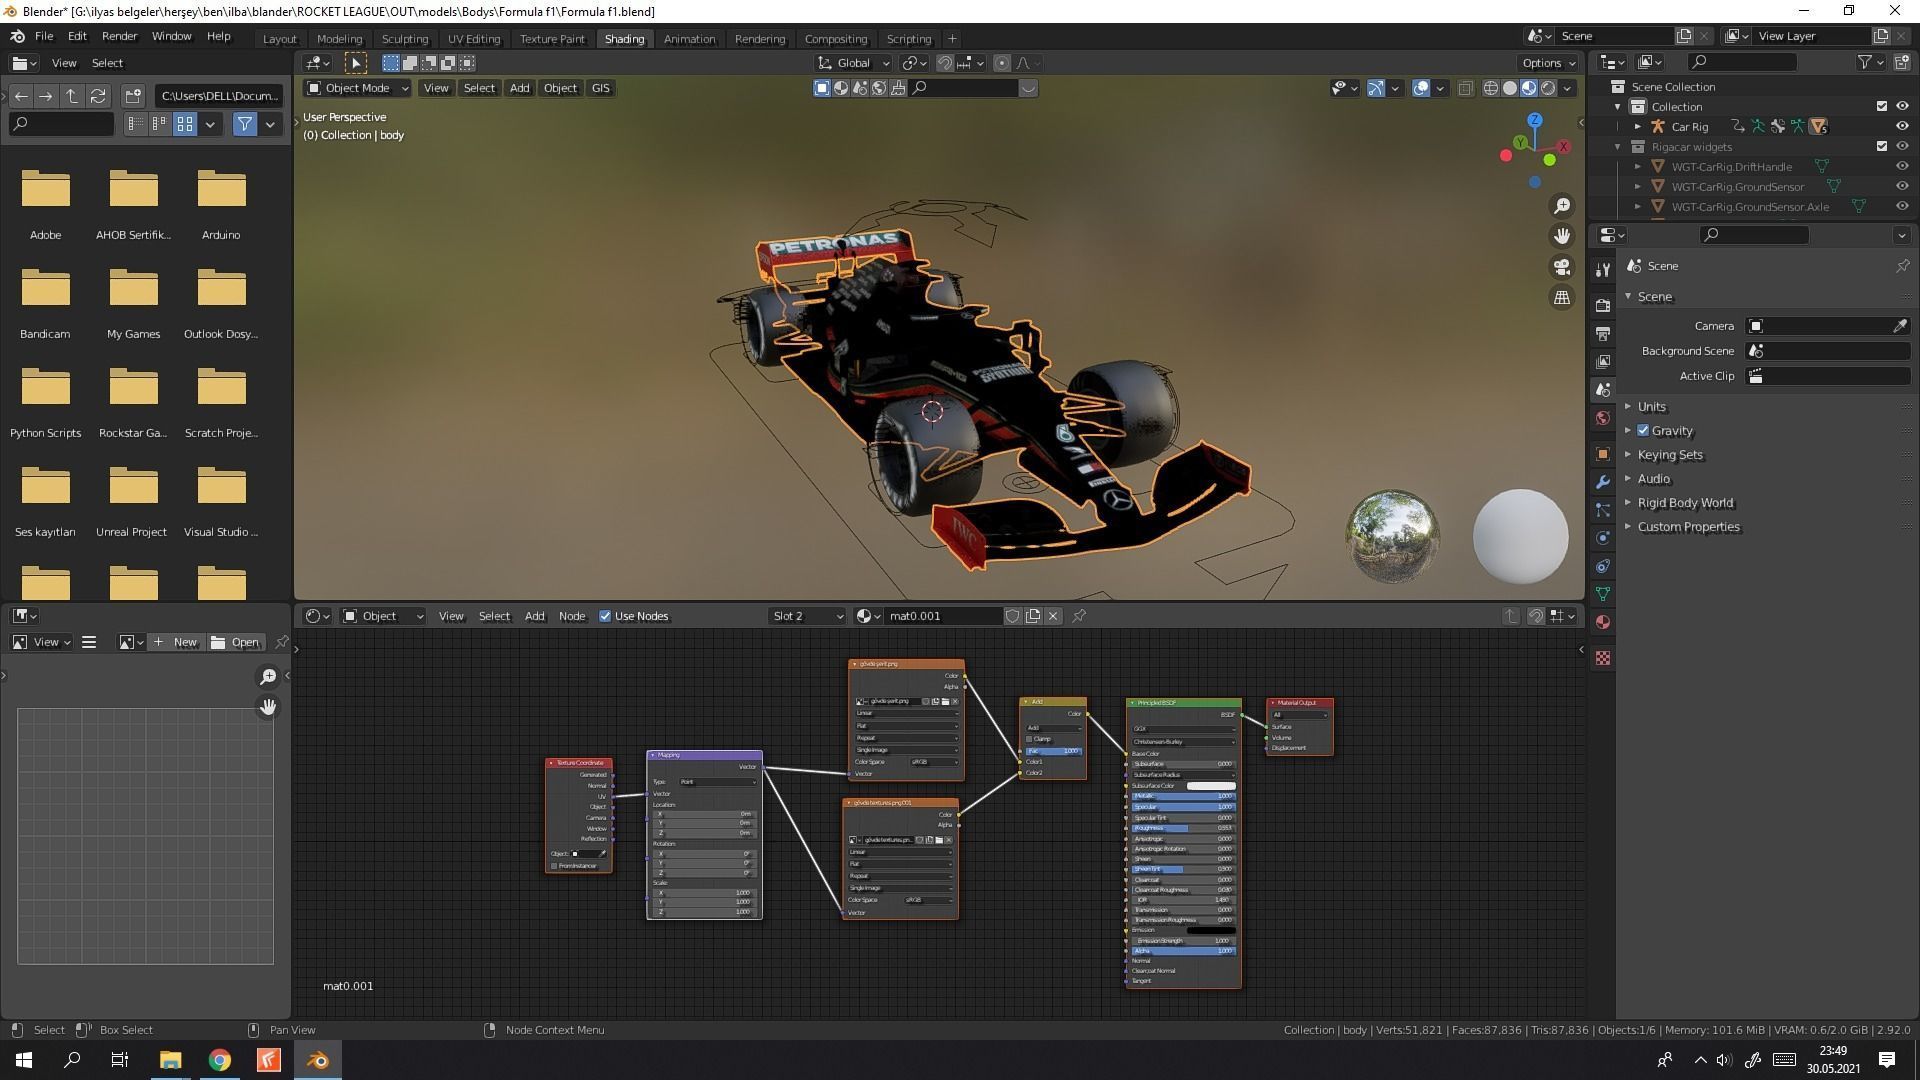Toggle viewport gizmos display
Viewport: 1920px width, 1080px height.
(x=1376, y=88)
